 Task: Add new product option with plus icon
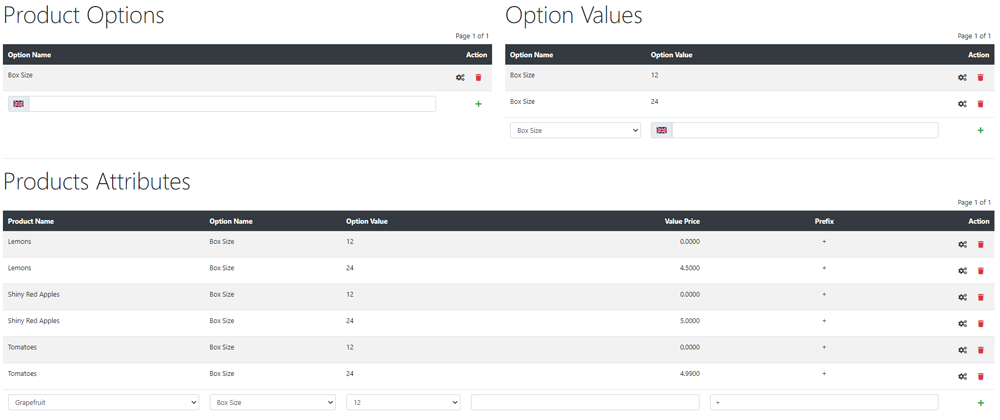478,104
